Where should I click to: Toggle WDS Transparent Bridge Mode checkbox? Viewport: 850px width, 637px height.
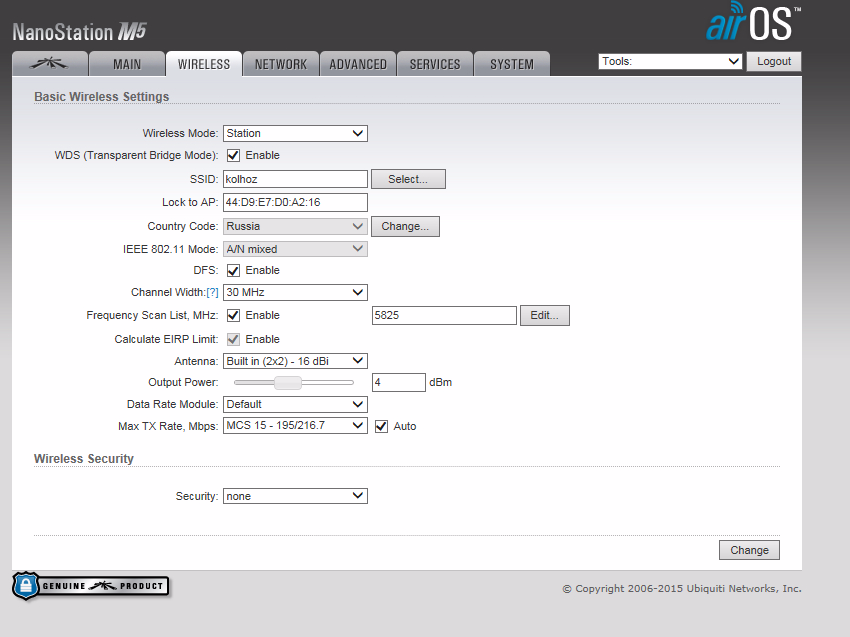[233, 156]
